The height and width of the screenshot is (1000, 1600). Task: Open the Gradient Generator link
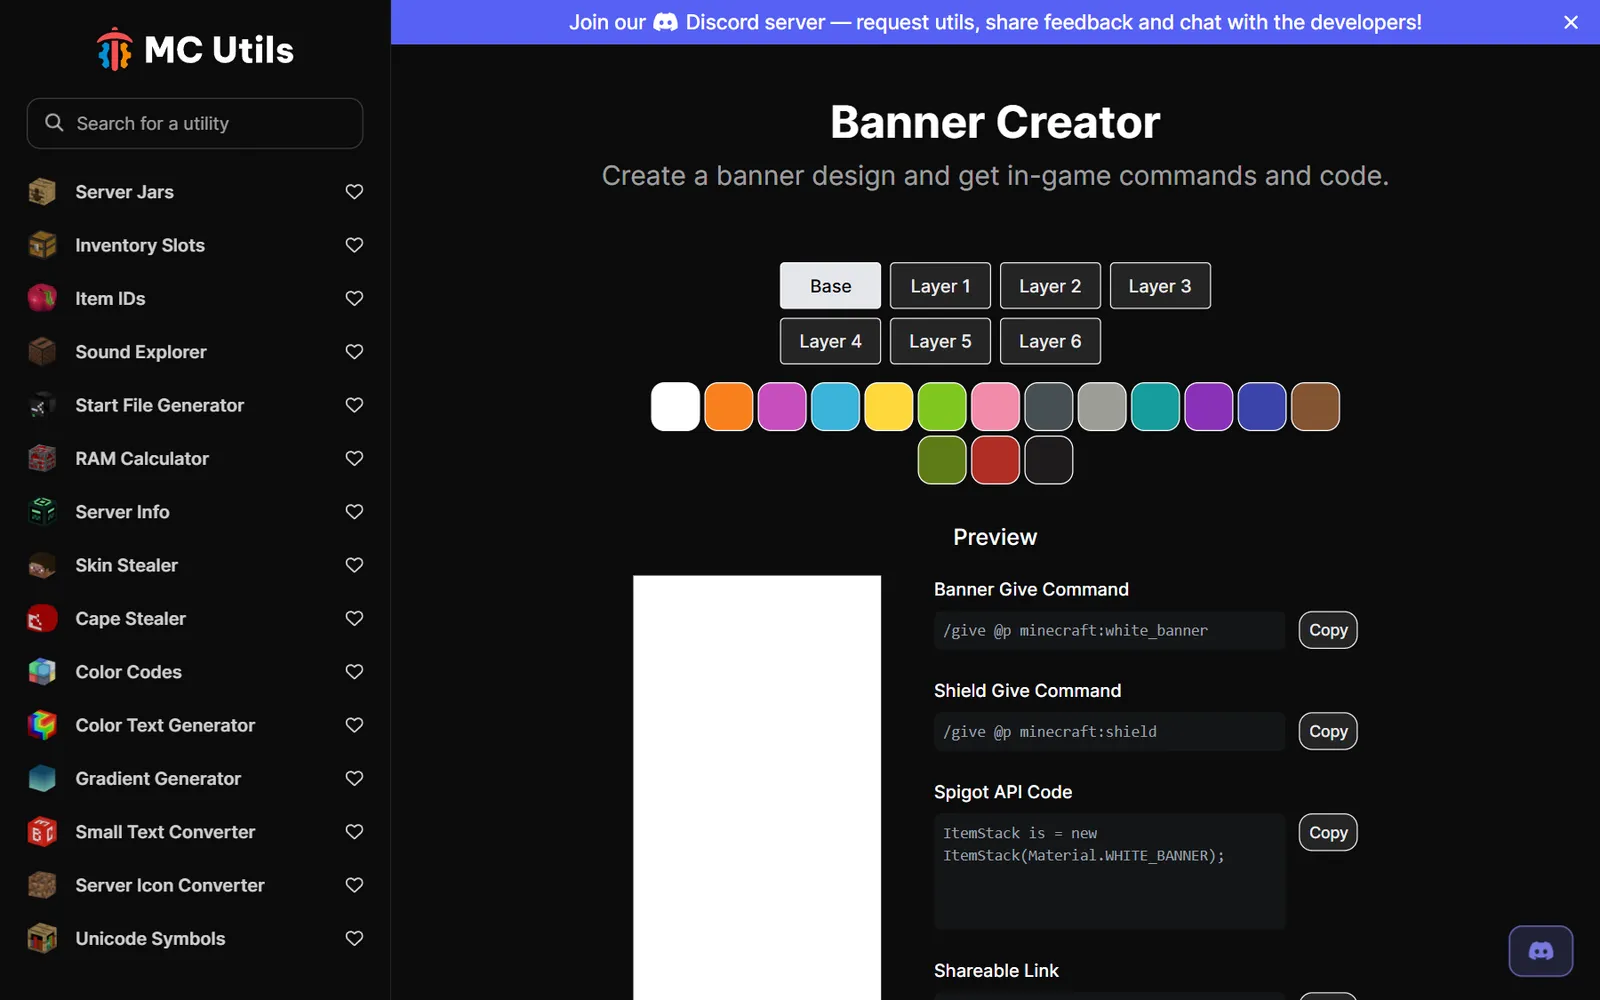[x=158, y=778]
